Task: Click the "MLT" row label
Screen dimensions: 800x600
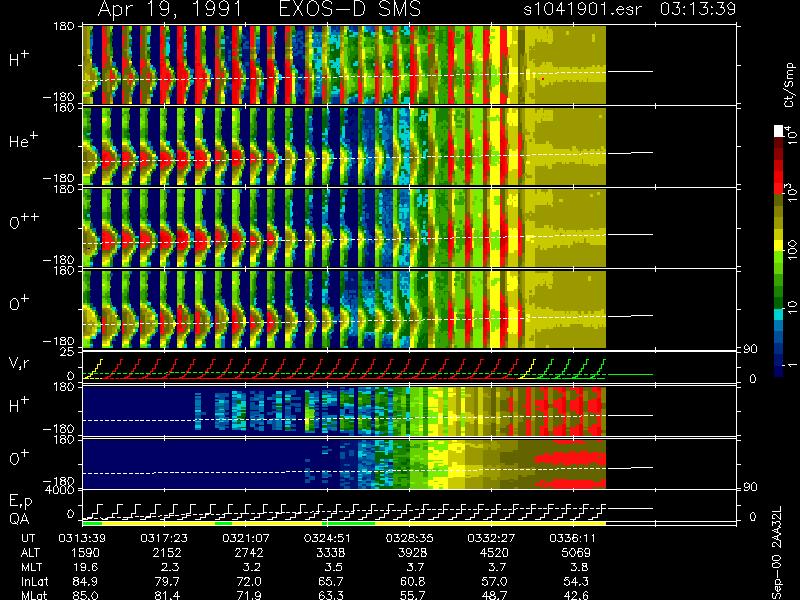Action: (31, 567)
